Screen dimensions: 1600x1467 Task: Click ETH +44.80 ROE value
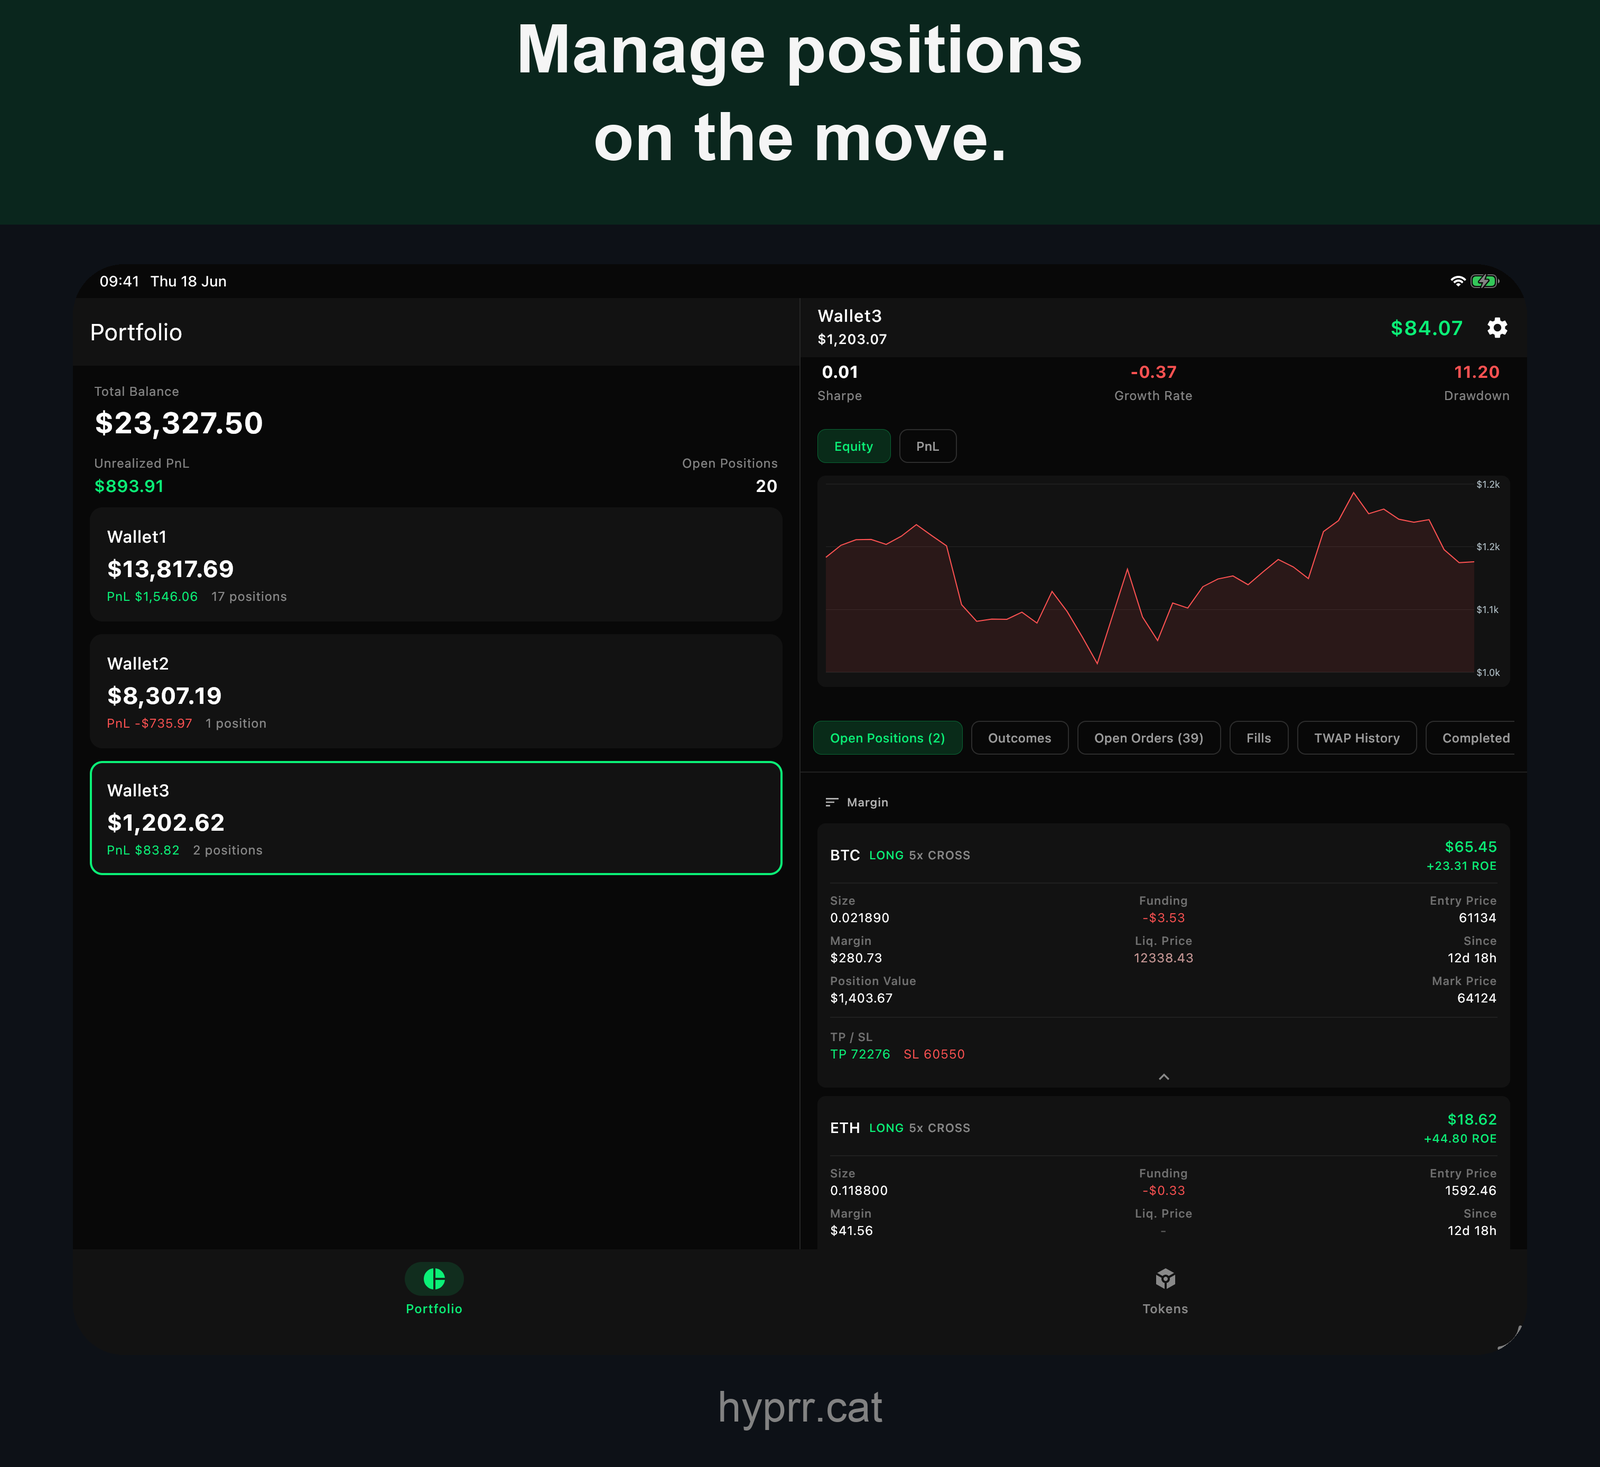pos(1460,1139)
